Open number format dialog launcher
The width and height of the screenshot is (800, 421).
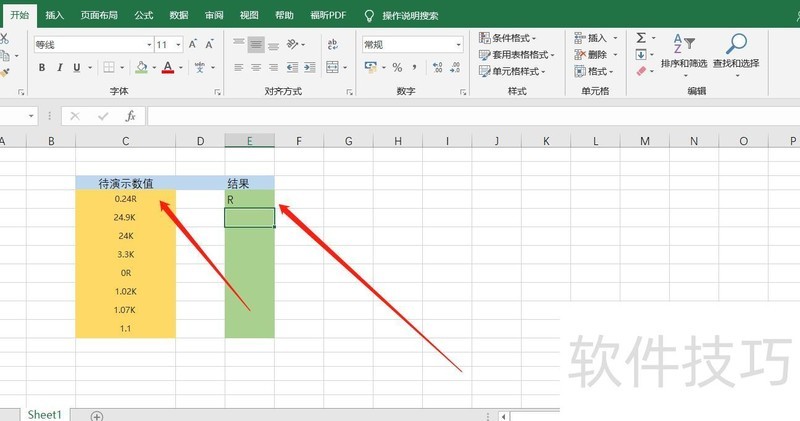[463, 92]
